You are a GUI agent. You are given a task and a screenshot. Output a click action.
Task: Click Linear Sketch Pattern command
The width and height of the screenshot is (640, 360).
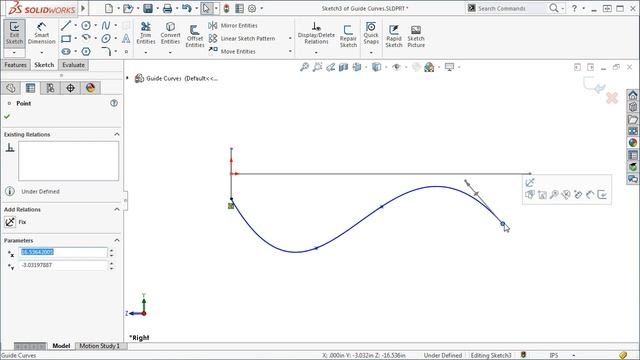[242, 38]
